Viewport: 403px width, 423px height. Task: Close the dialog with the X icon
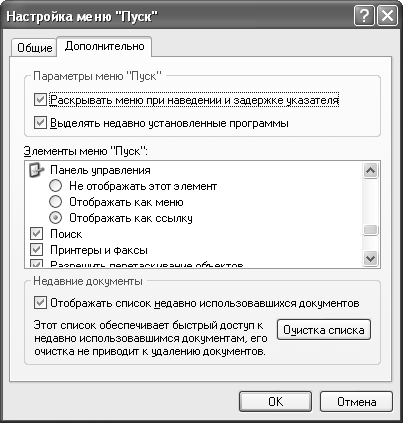click(x=387, y=16)
